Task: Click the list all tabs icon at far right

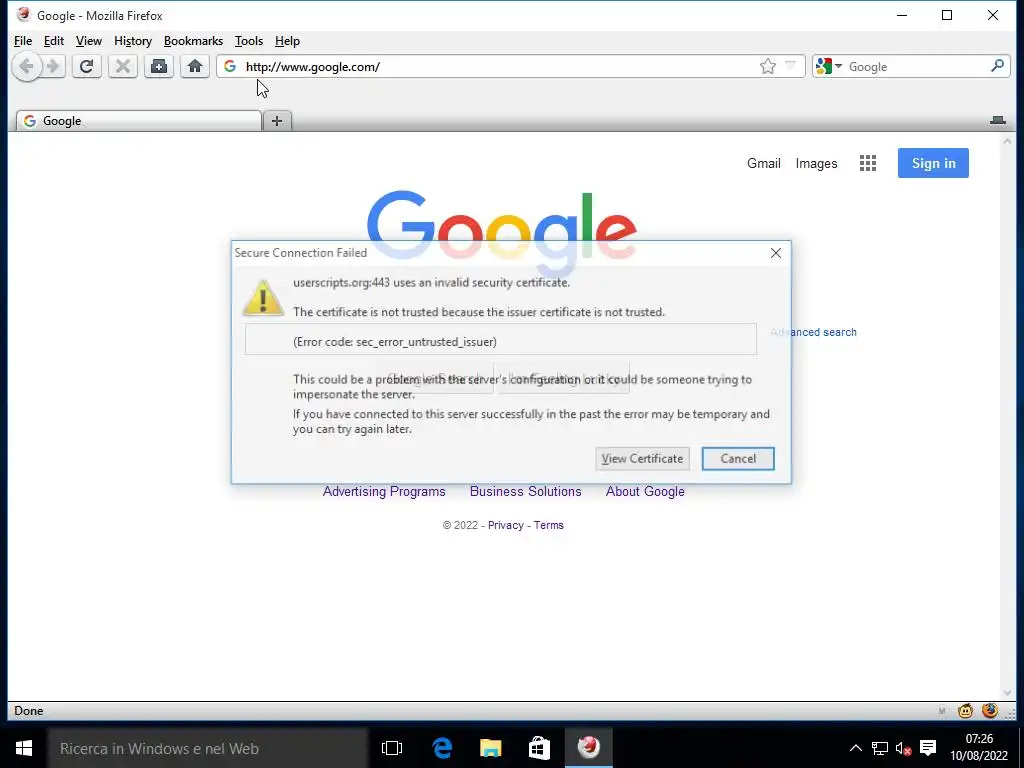Action: 998,120
